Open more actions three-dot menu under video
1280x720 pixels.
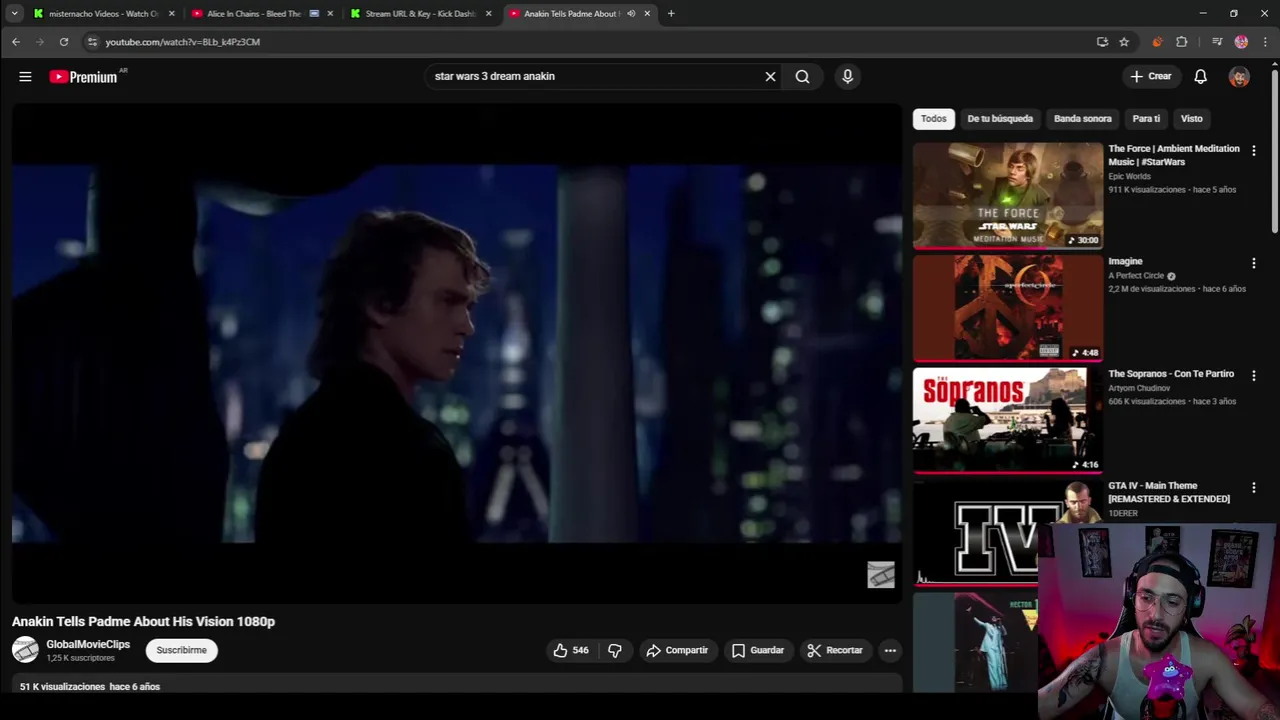[890, 650]
